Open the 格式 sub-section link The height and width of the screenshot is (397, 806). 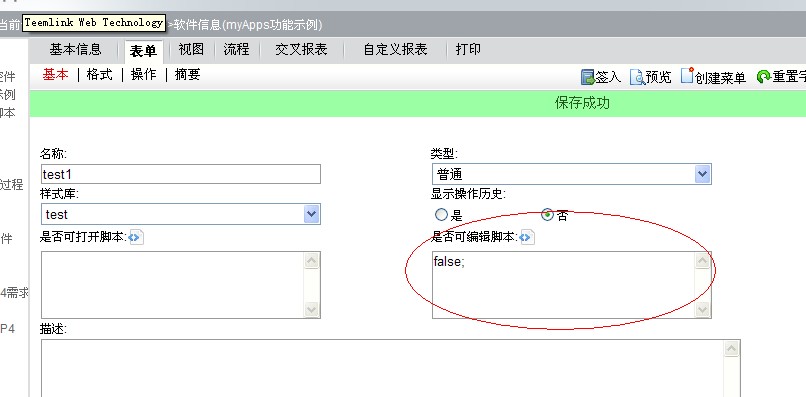coord(100,75)
